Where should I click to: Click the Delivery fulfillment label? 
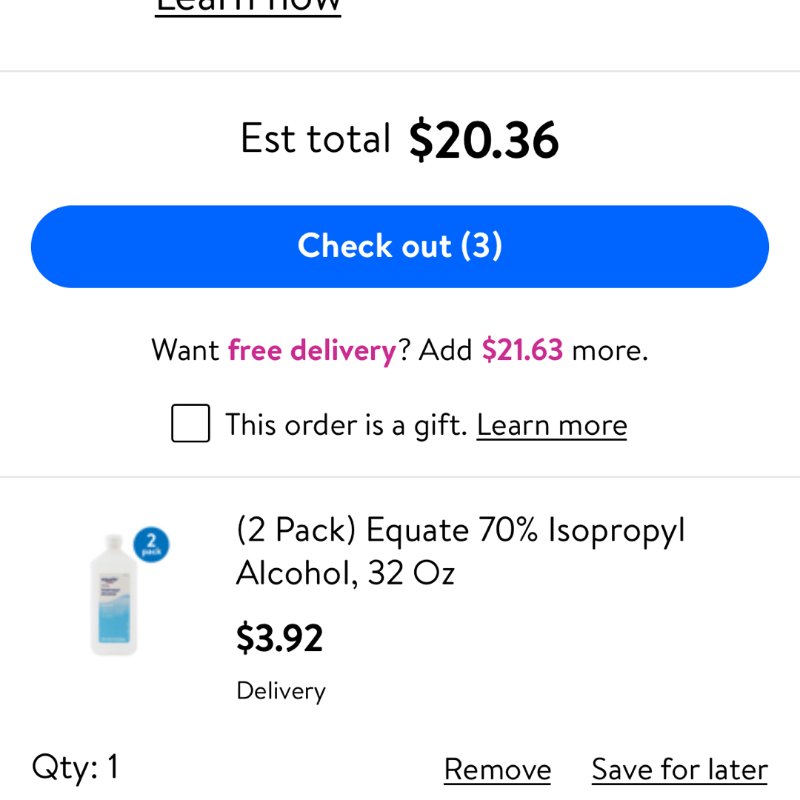[x=281, y=691]
